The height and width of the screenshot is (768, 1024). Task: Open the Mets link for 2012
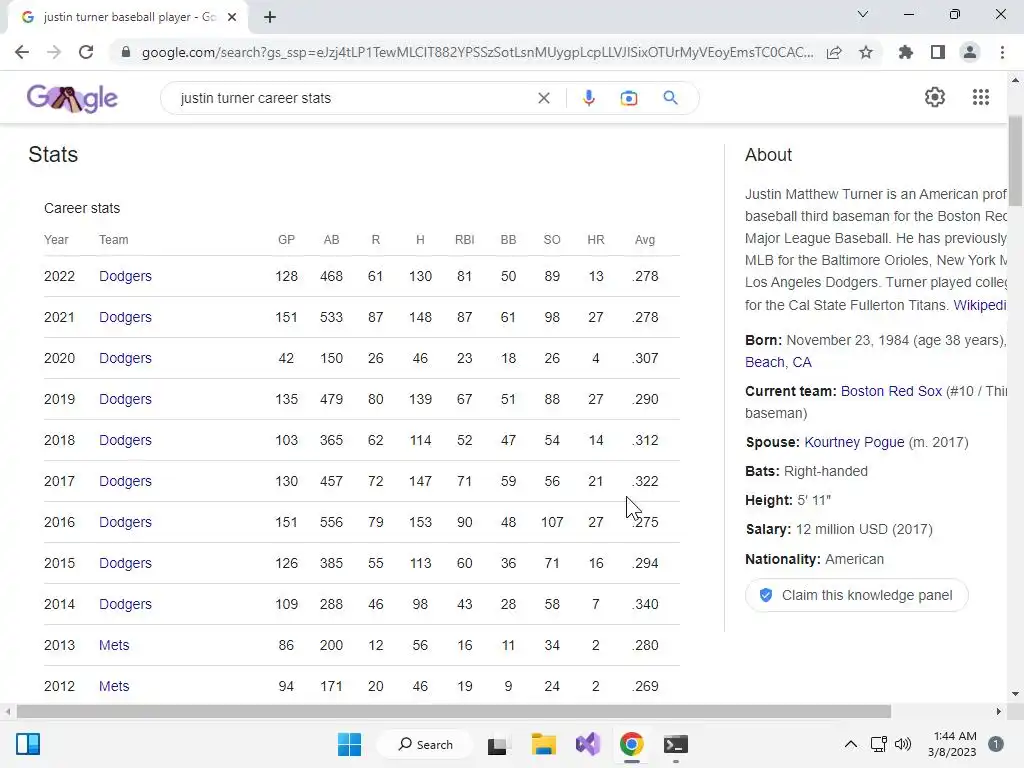tap(114, 686)
